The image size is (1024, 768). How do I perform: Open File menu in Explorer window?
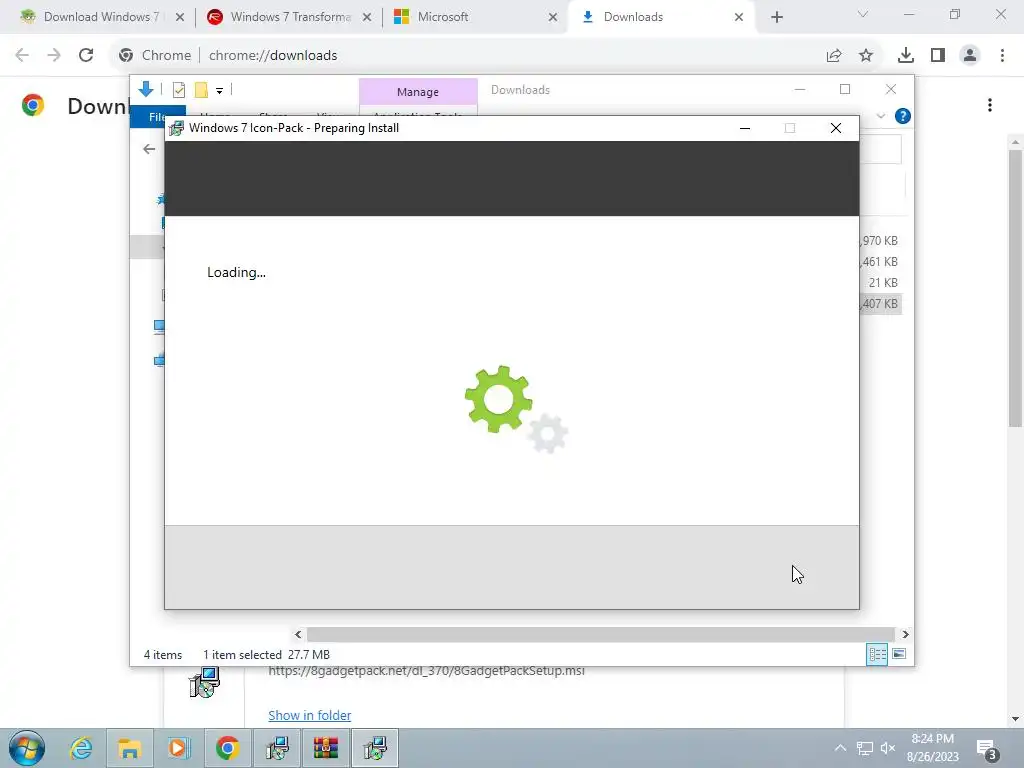157,116
